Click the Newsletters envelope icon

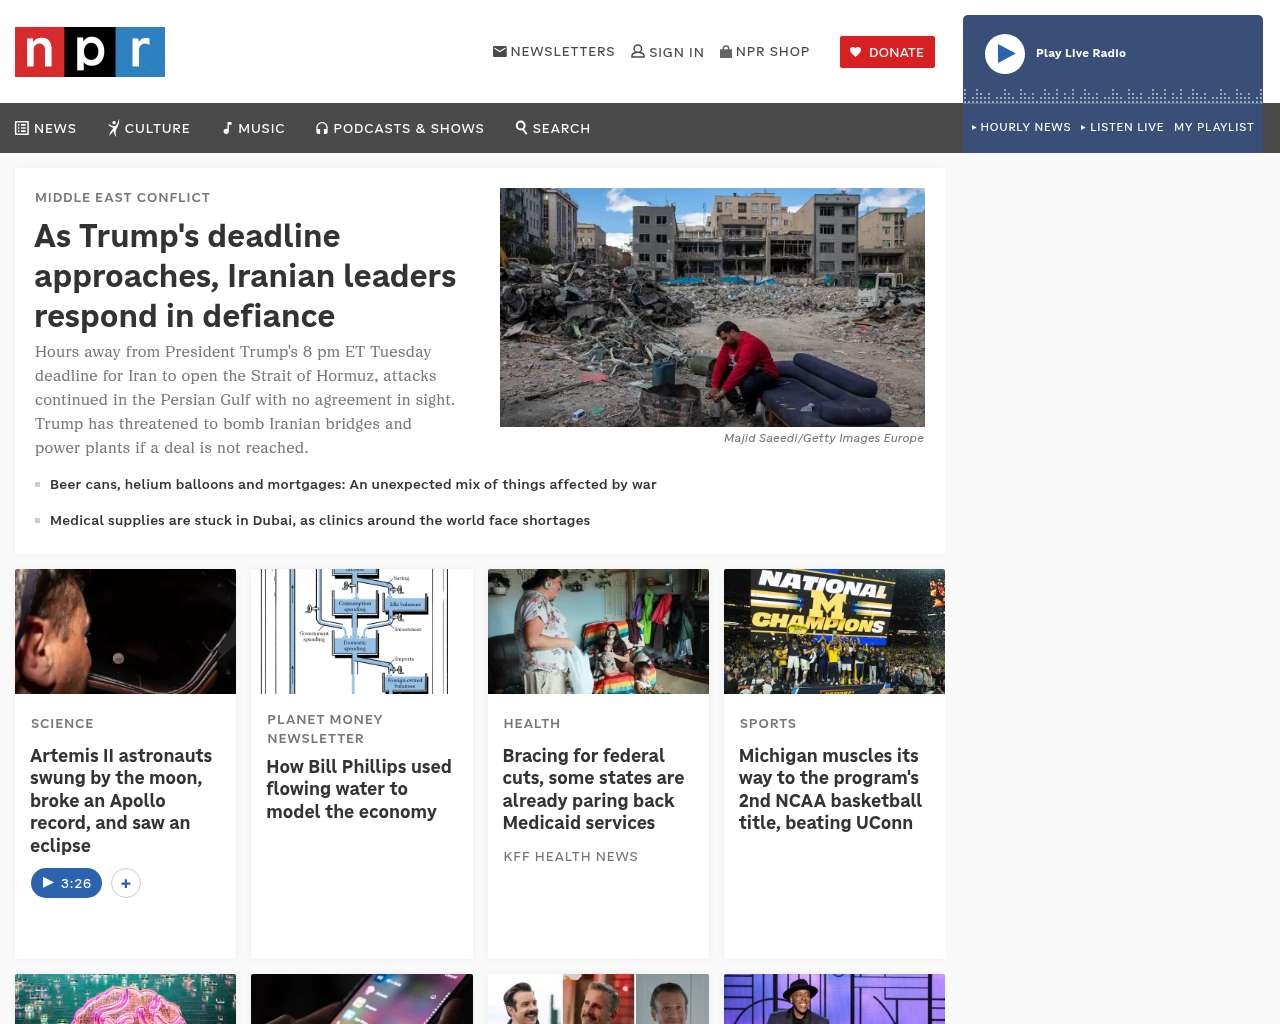click(500, 51)
